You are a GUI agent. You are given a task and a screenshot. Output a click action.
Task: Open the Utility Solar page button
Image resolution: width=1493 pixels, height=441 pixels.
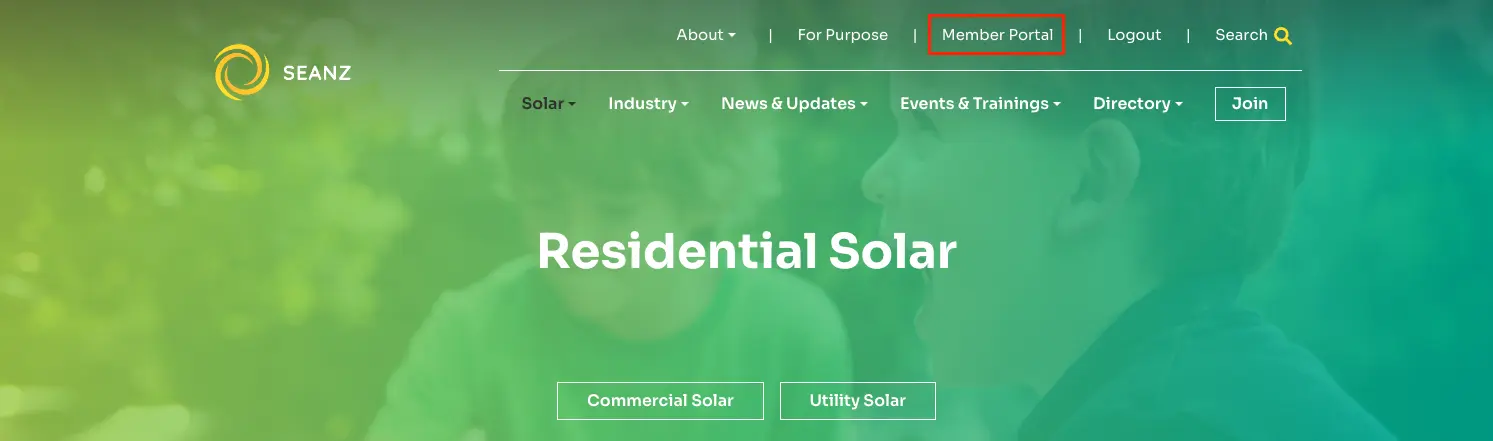coord(857,401)
